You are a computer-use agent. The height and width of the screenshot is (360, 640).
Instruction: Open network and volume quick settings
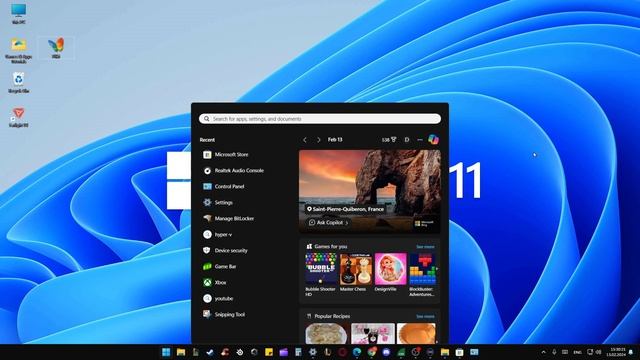[x=594, y=352]
